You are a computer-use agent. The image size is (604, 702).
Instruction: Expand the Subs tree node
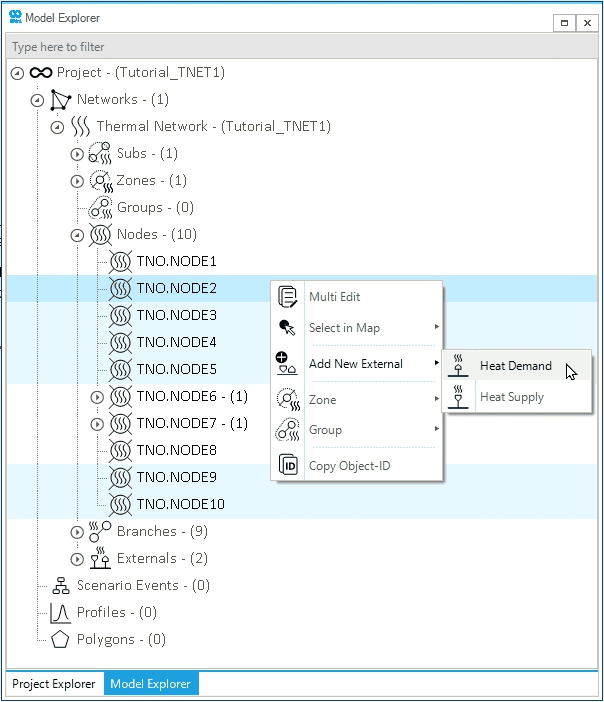click(x=77, y=154)
